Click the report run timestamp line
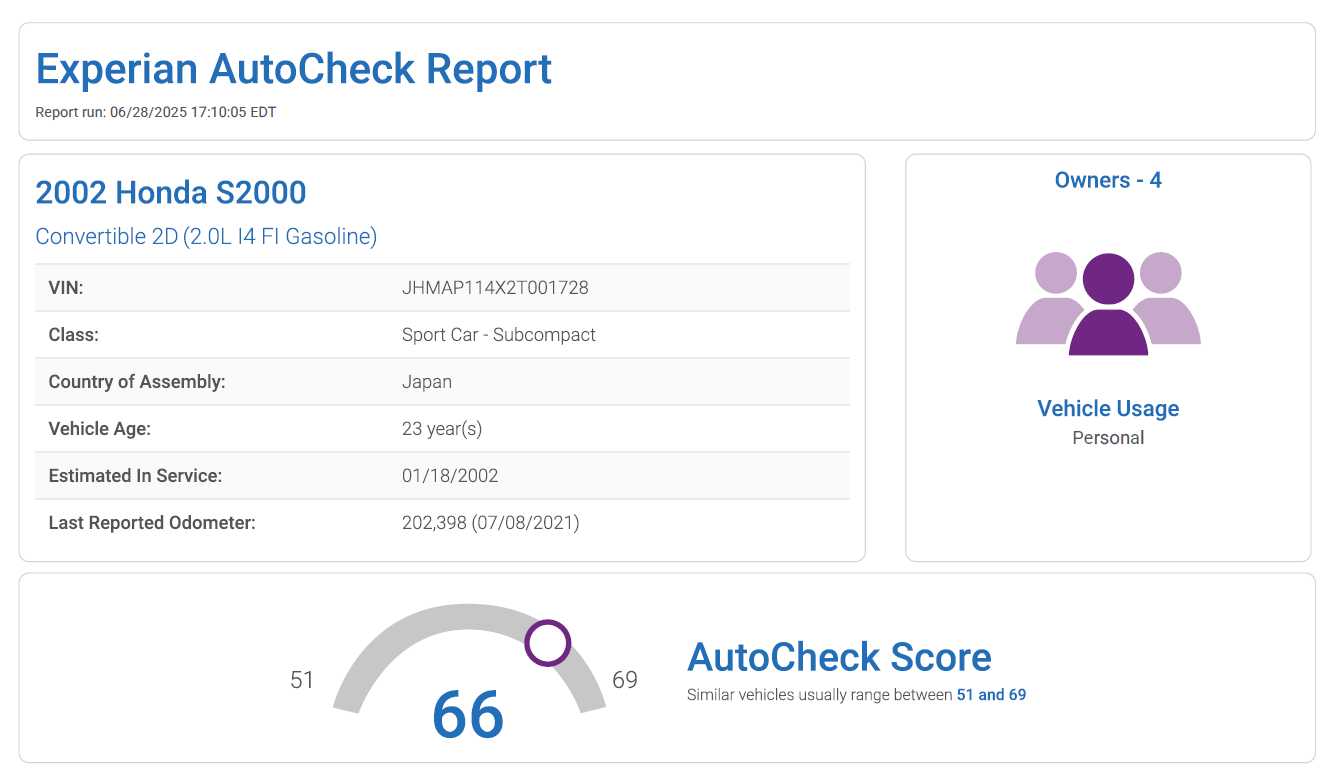1331x772 pixels. pyautogui.click(x=156, y=112)
